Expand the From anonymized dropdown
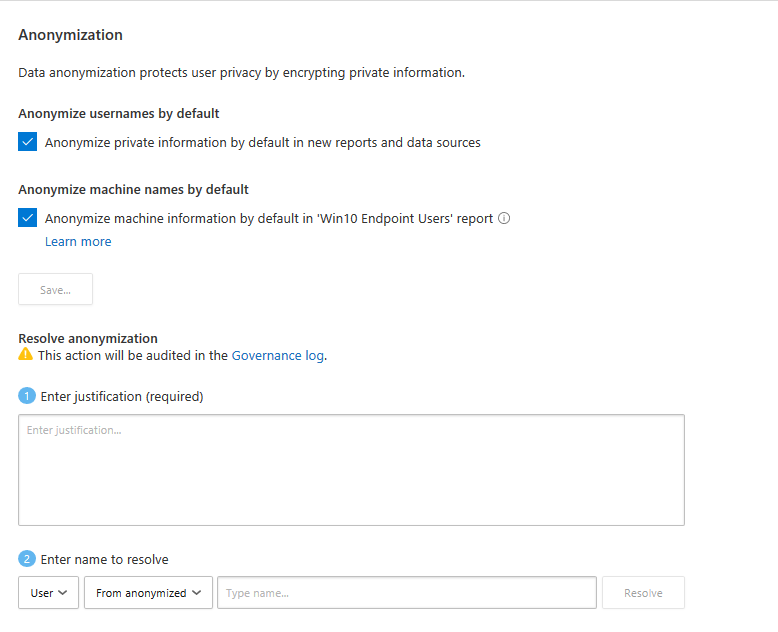Image resolution: width=778 pixels, height=632 pixels. click(148, 593)
